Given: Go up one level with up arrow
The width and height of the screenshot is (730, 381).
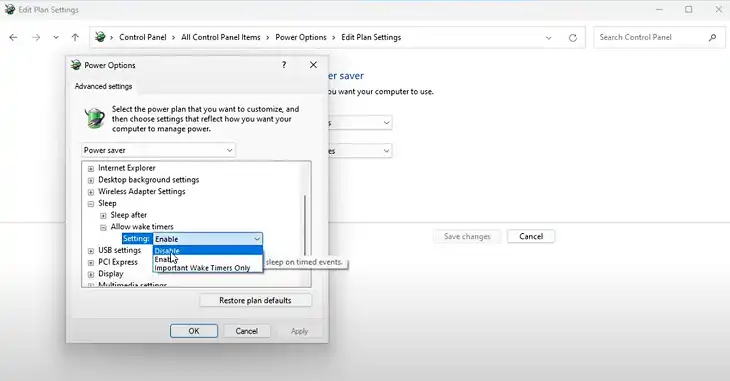Looking at the screenshot, I should coord(75,37).
